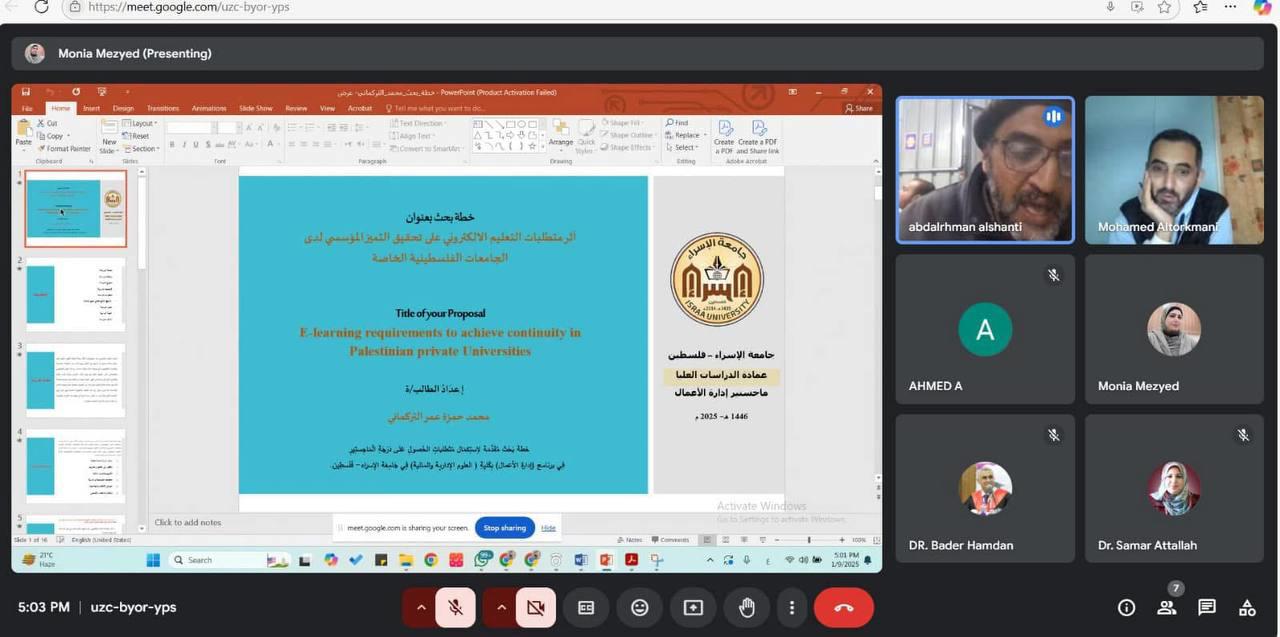Leave the call with red hang-up button
The height and width of the screenshot is (637, 1280).
(x=843, y=607)
